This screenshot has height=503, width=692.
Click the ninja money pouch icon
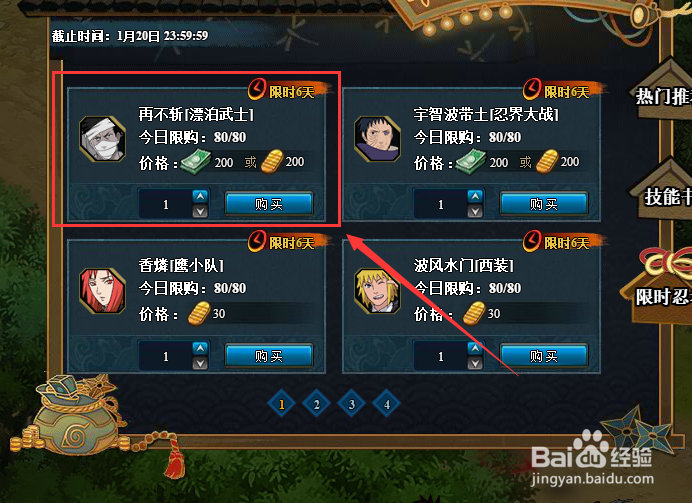(75, 417)
